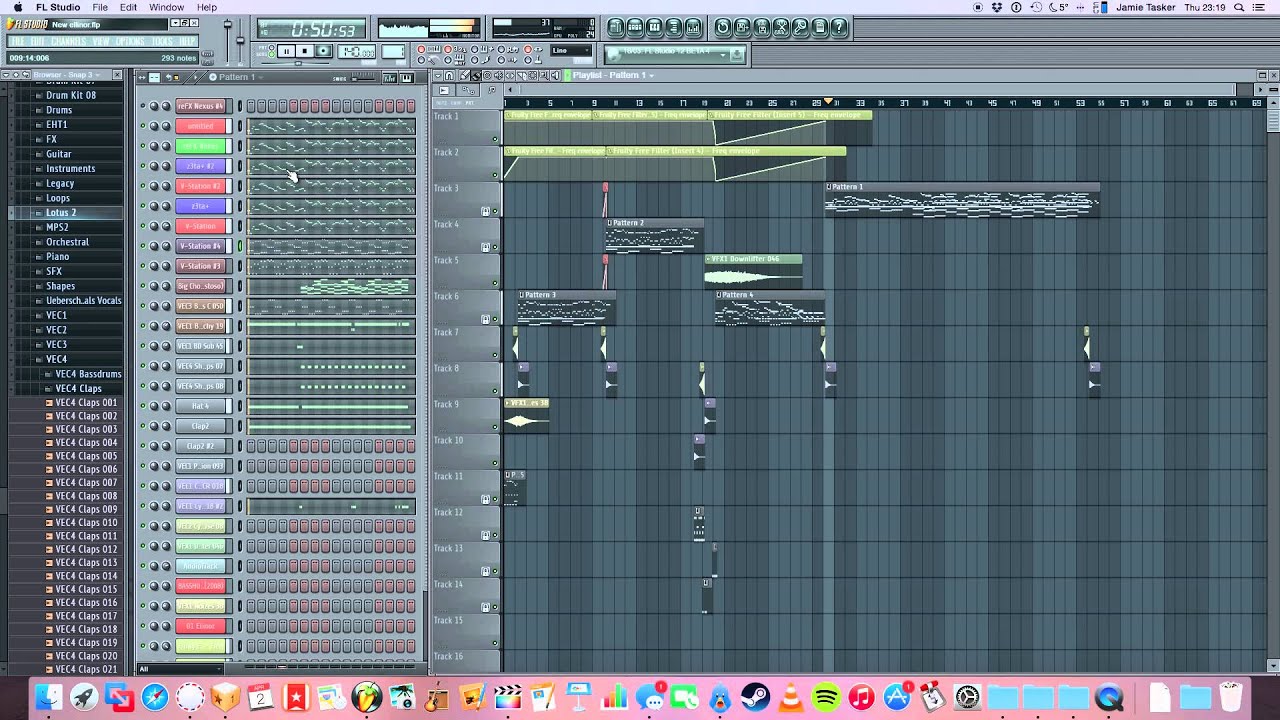1280x720 pixels.
Task: Open the VEC1 BD Sub 45 channel button
Action: [200, 346]
